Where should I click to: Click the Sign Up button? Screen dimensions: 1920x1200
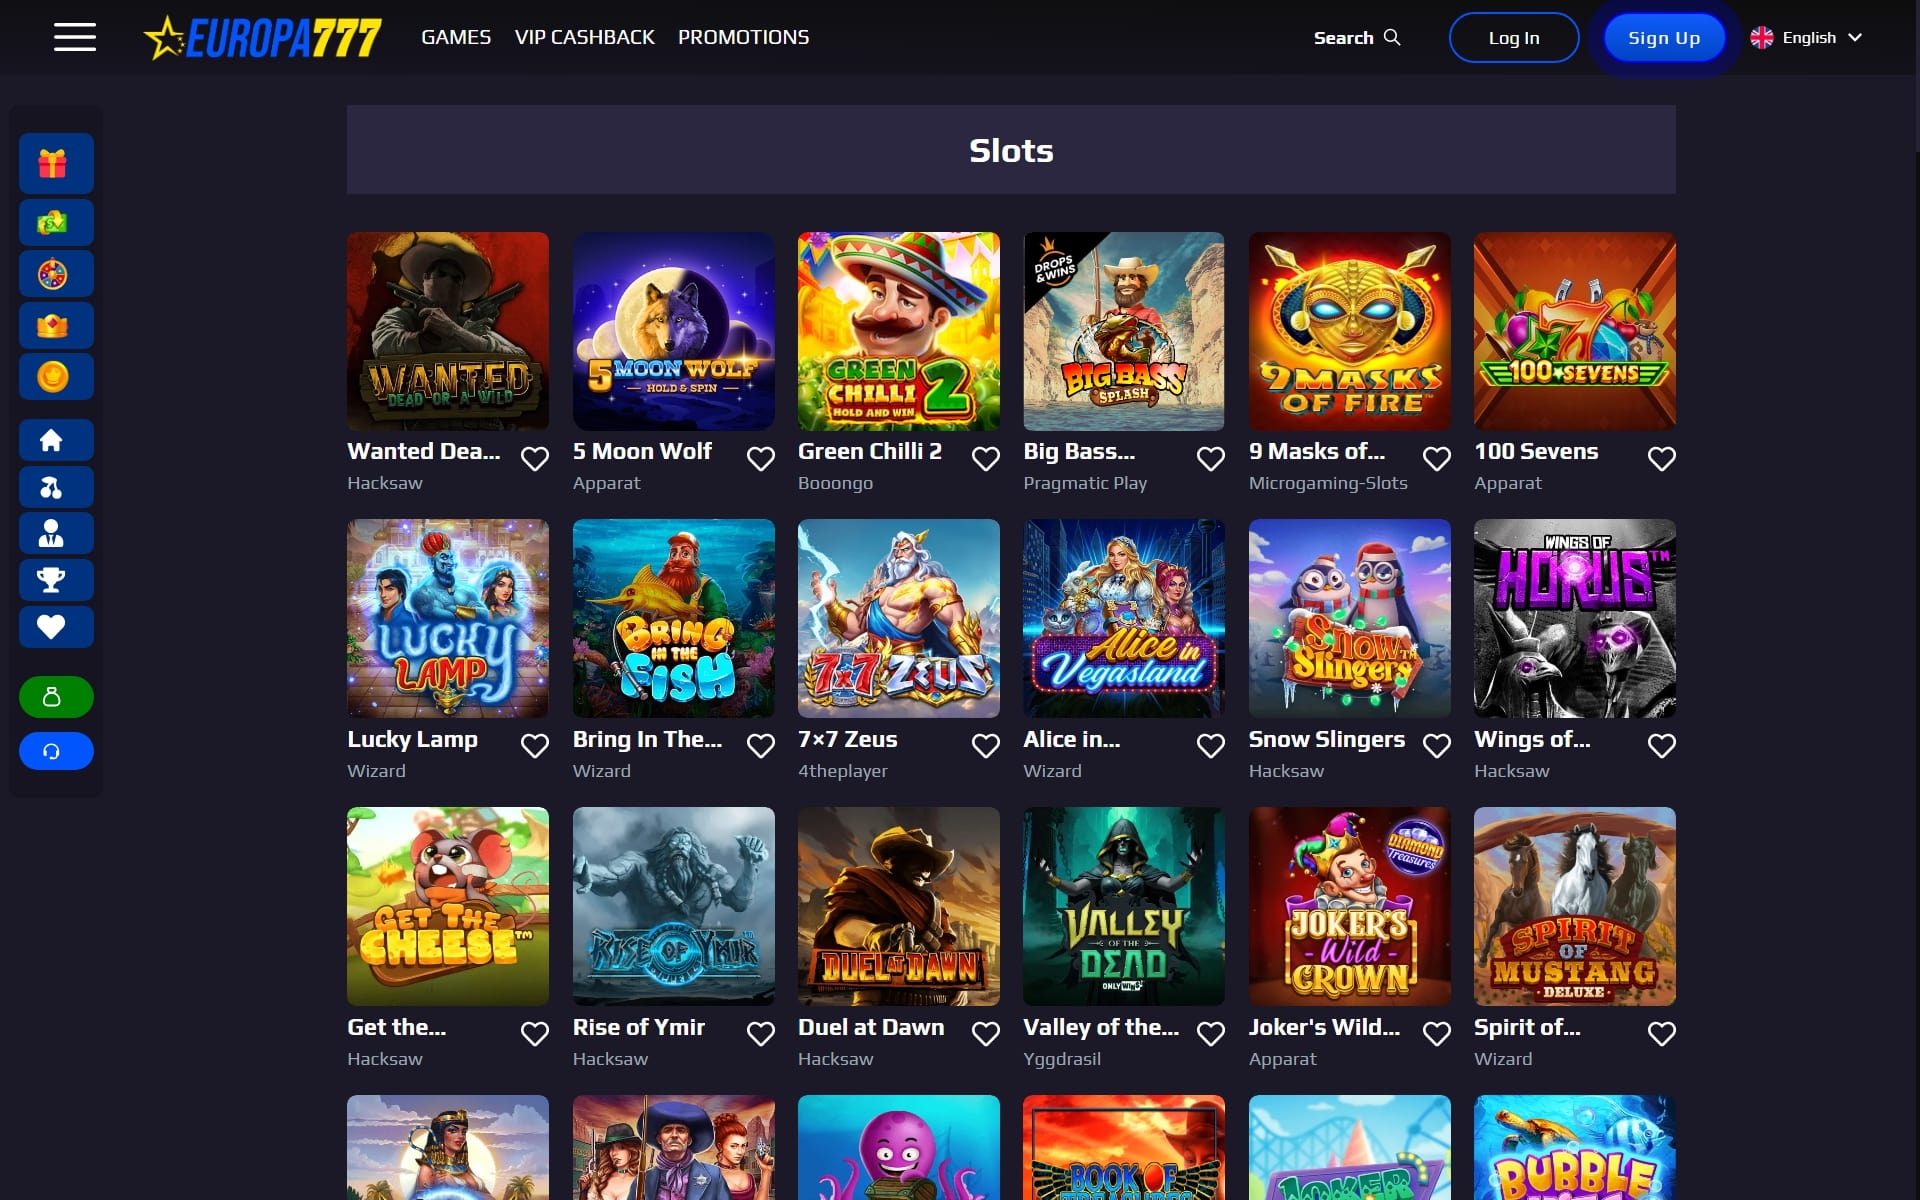[x=1664, y=38]
